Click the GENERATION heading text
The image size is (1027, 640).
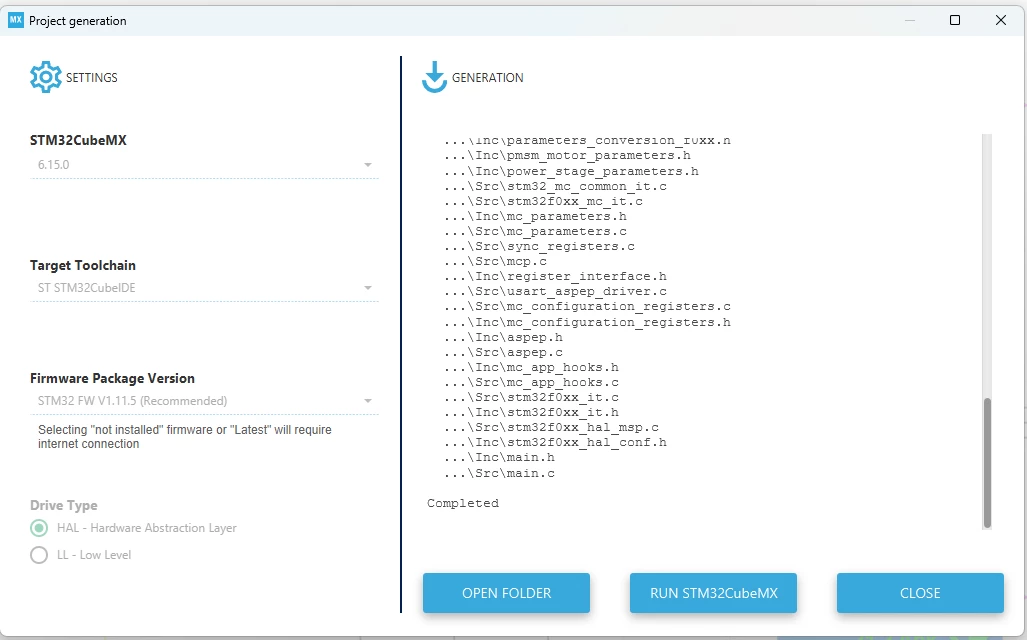[x=487, y=77]
